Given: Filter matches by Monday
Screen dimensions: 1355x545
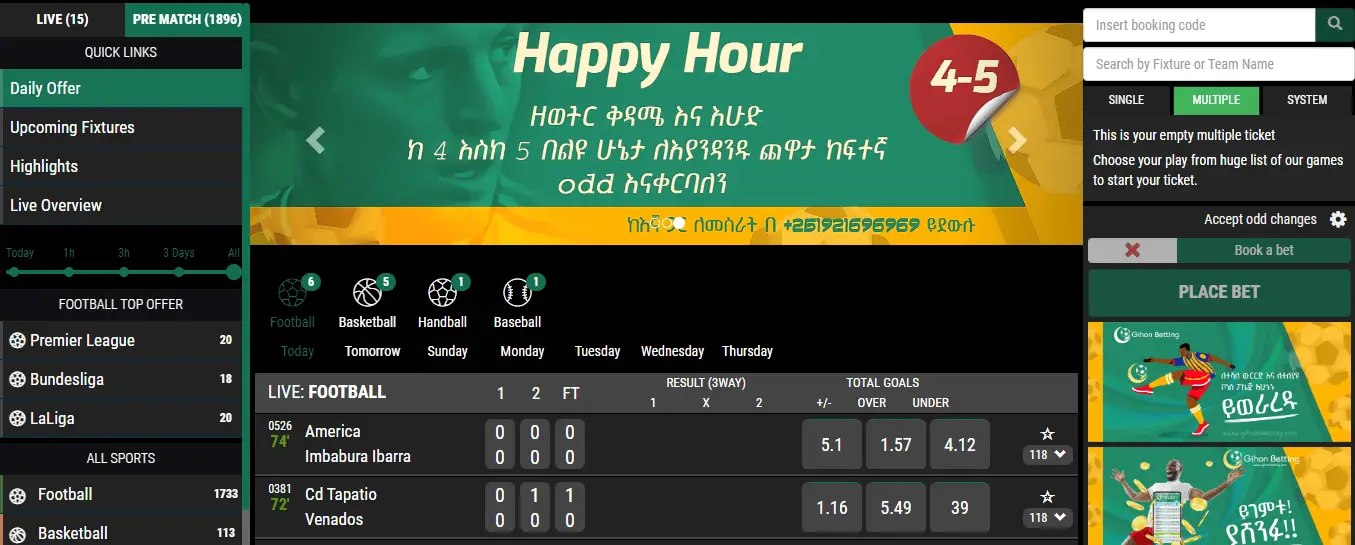Looking at the screenshot, I should pos(522,351).
